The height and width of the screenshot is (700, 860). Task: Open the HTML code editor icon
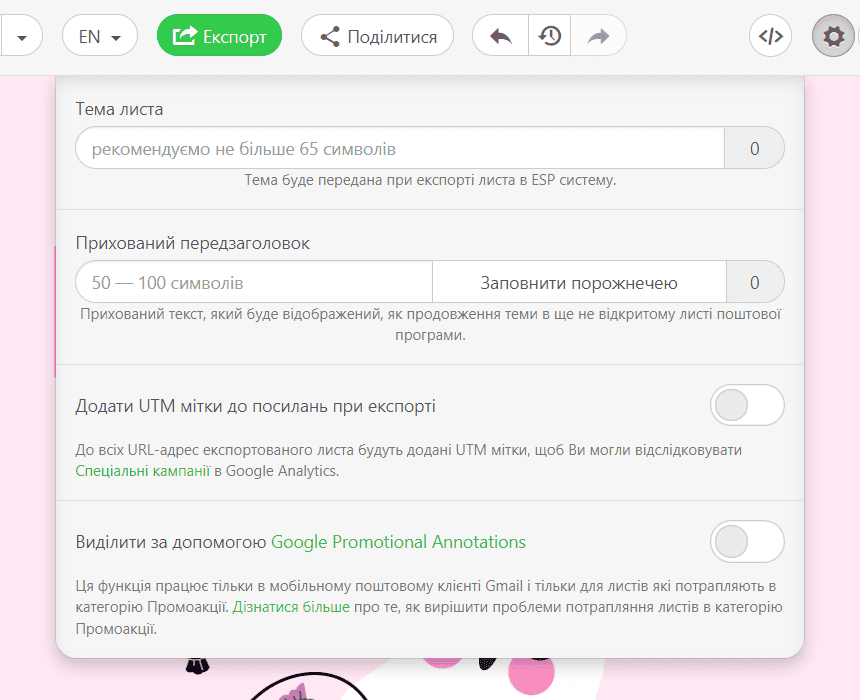tap(770, 37)
